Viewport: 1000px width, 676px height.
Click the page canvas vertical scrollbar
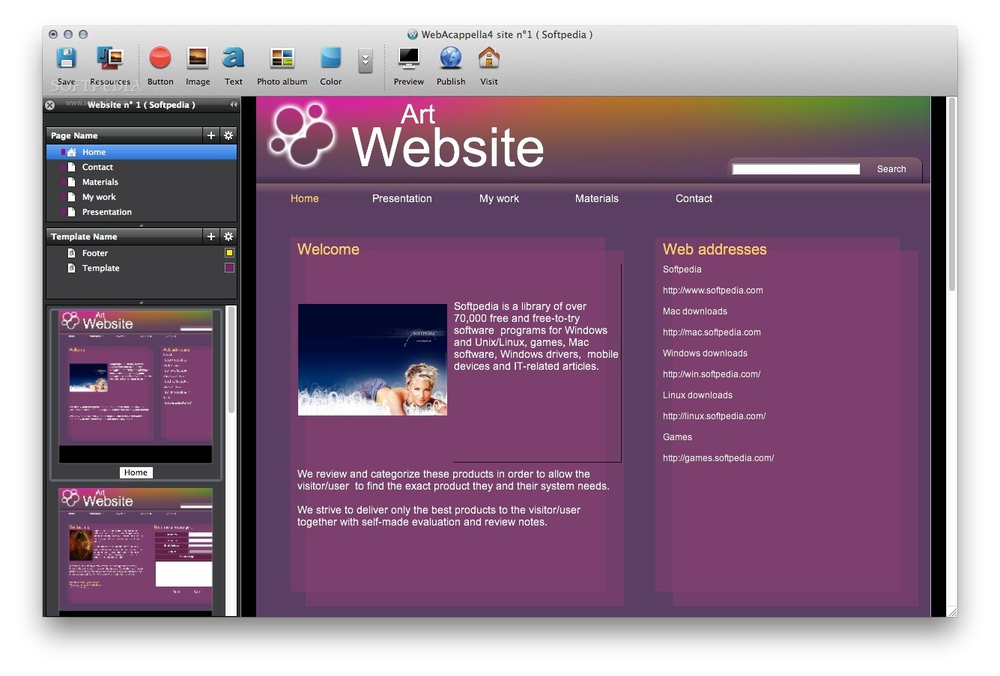coord(952,195)
